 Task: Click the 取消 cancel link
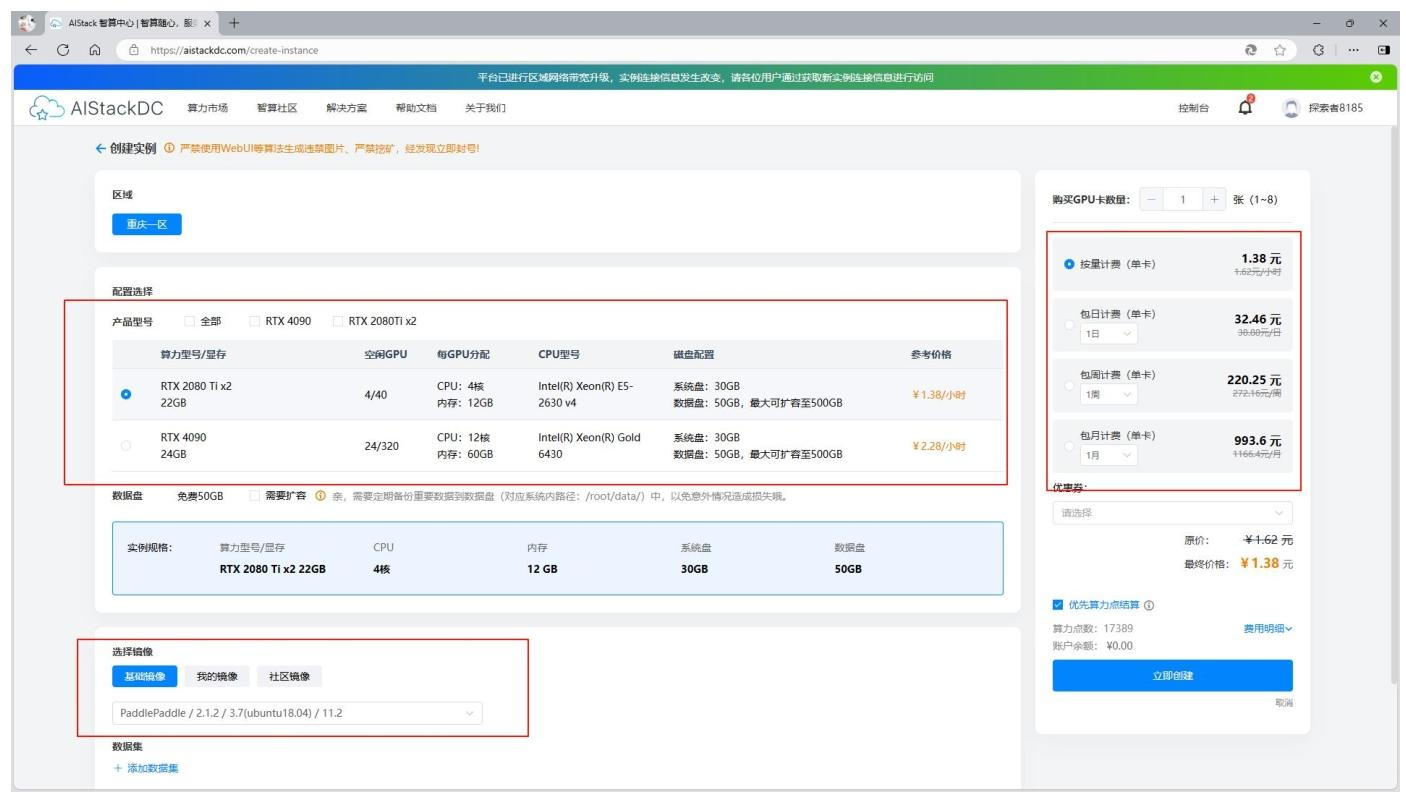point(1283,704)
